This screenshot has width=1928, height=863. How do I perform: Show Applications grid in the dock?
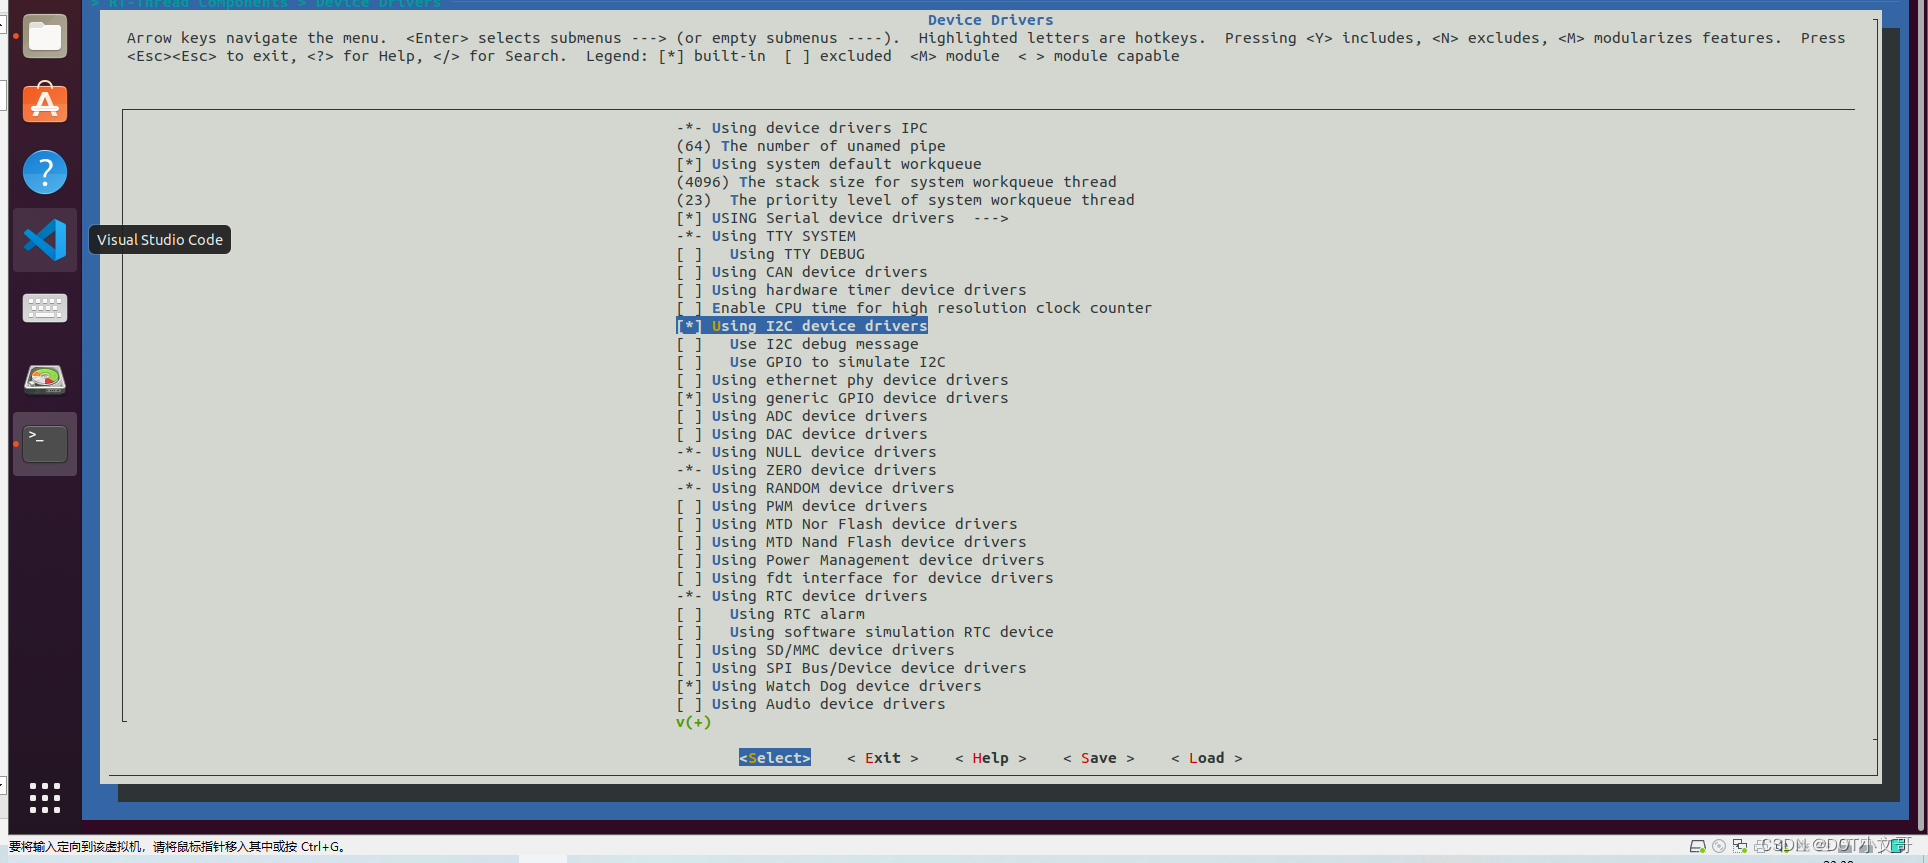coord(45,797)
